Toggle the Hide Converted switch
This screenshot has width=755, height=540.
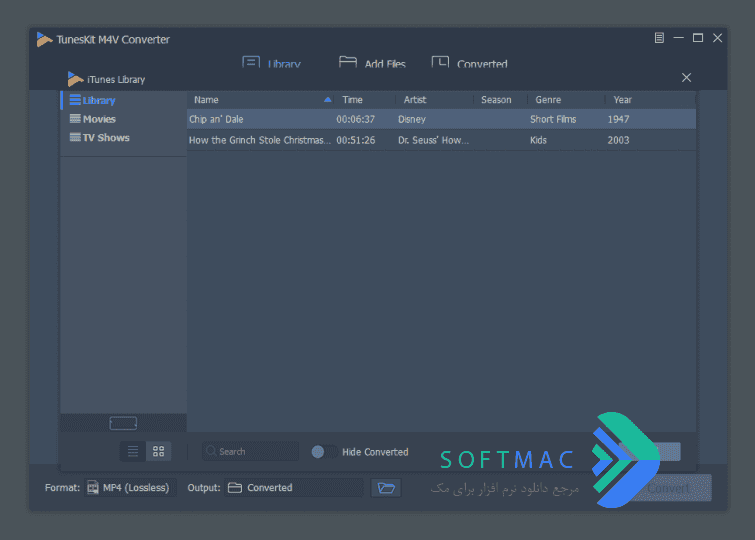(324, 452)
